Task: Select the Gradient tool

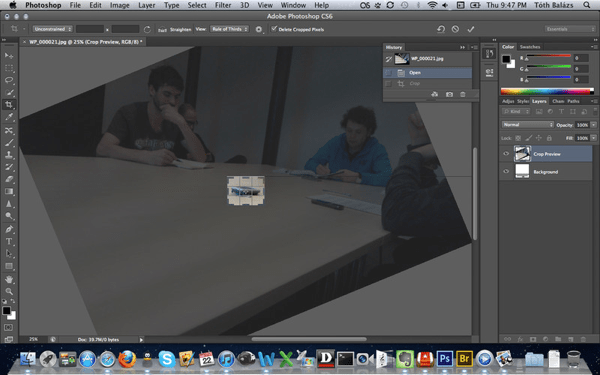Action: (x=9, y=192)
